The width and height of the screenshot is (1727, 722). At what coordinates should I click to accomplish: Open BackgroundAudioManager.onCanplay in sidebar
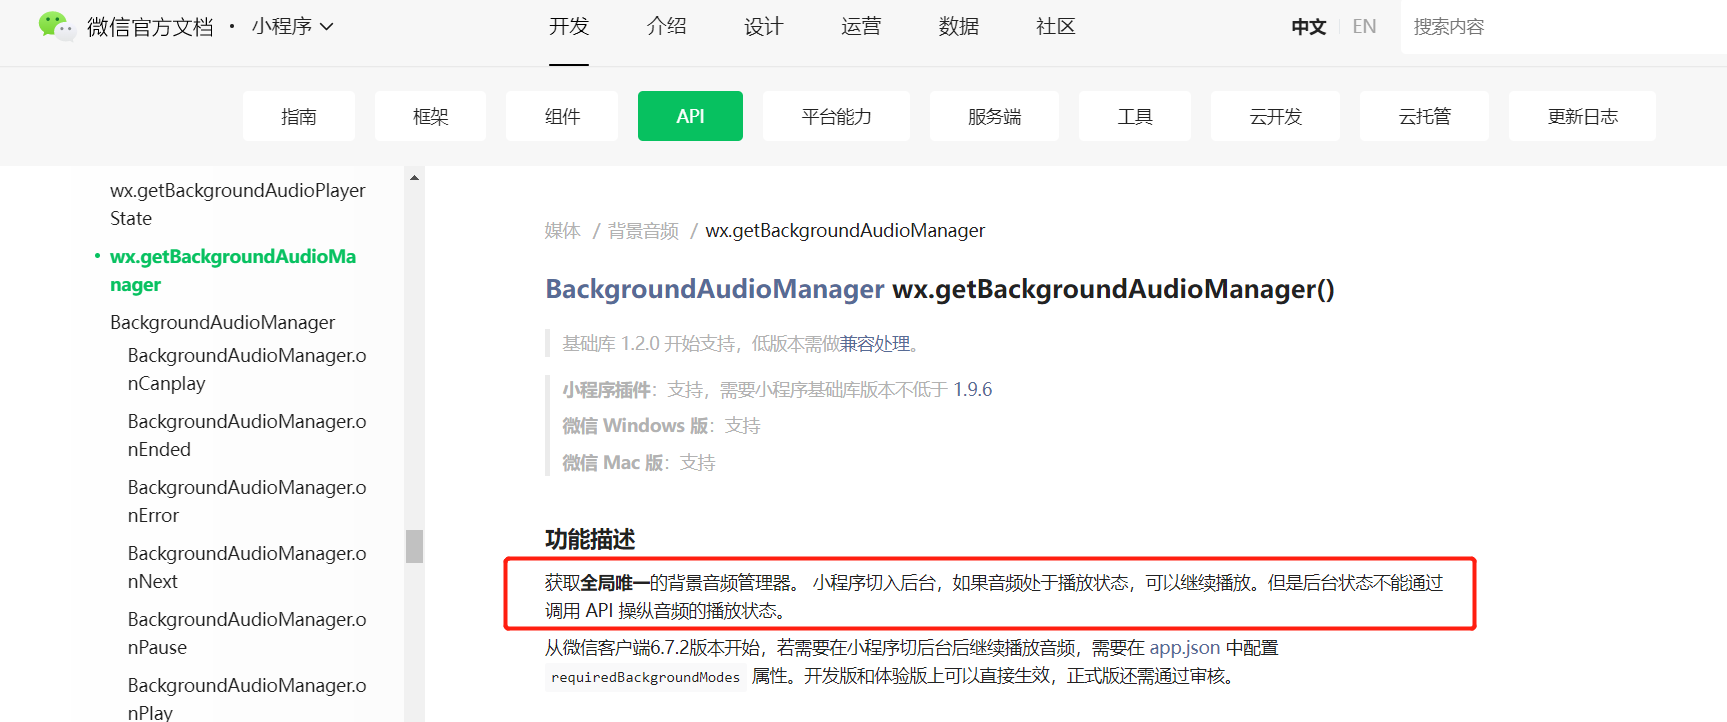click(x=247, y=369)
